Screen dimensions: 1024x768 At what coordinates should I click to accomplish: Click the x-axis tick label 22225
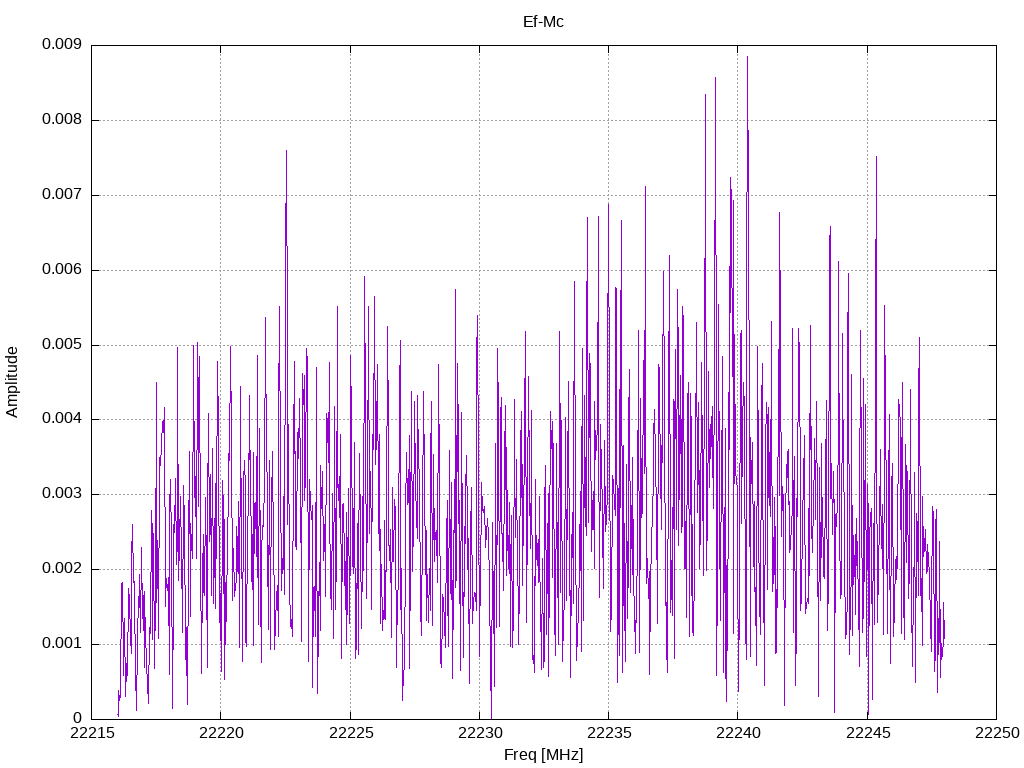351,733
